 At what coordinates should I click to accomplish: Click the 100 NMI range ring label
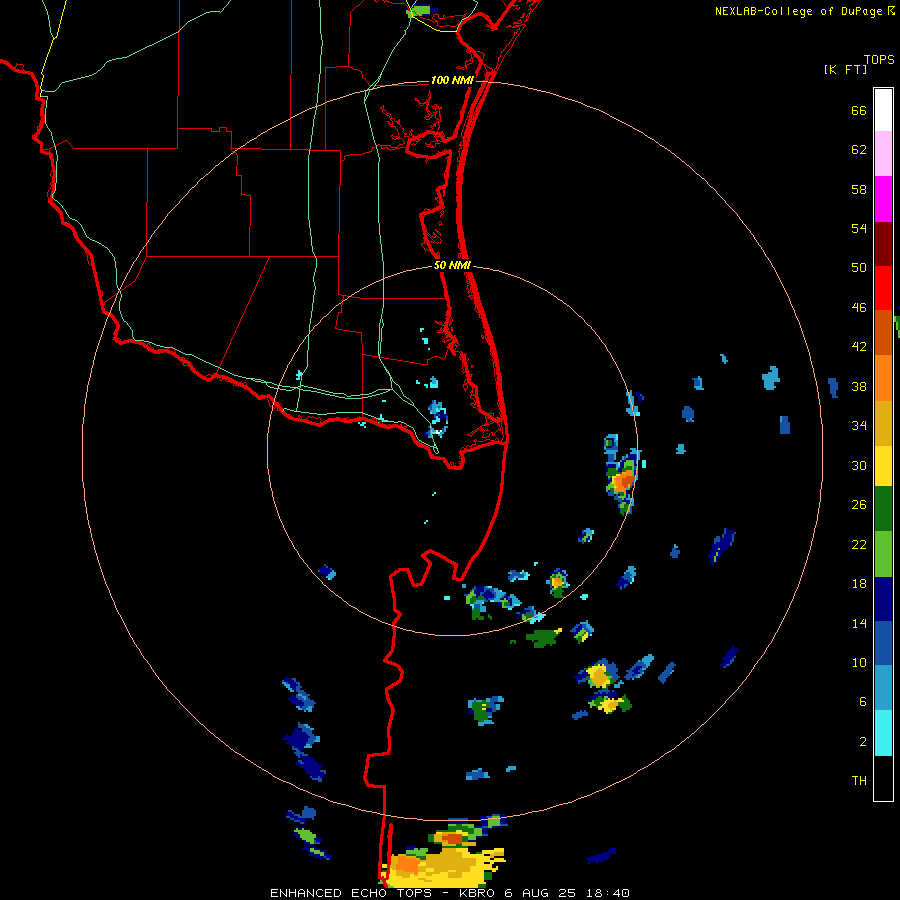452,80
